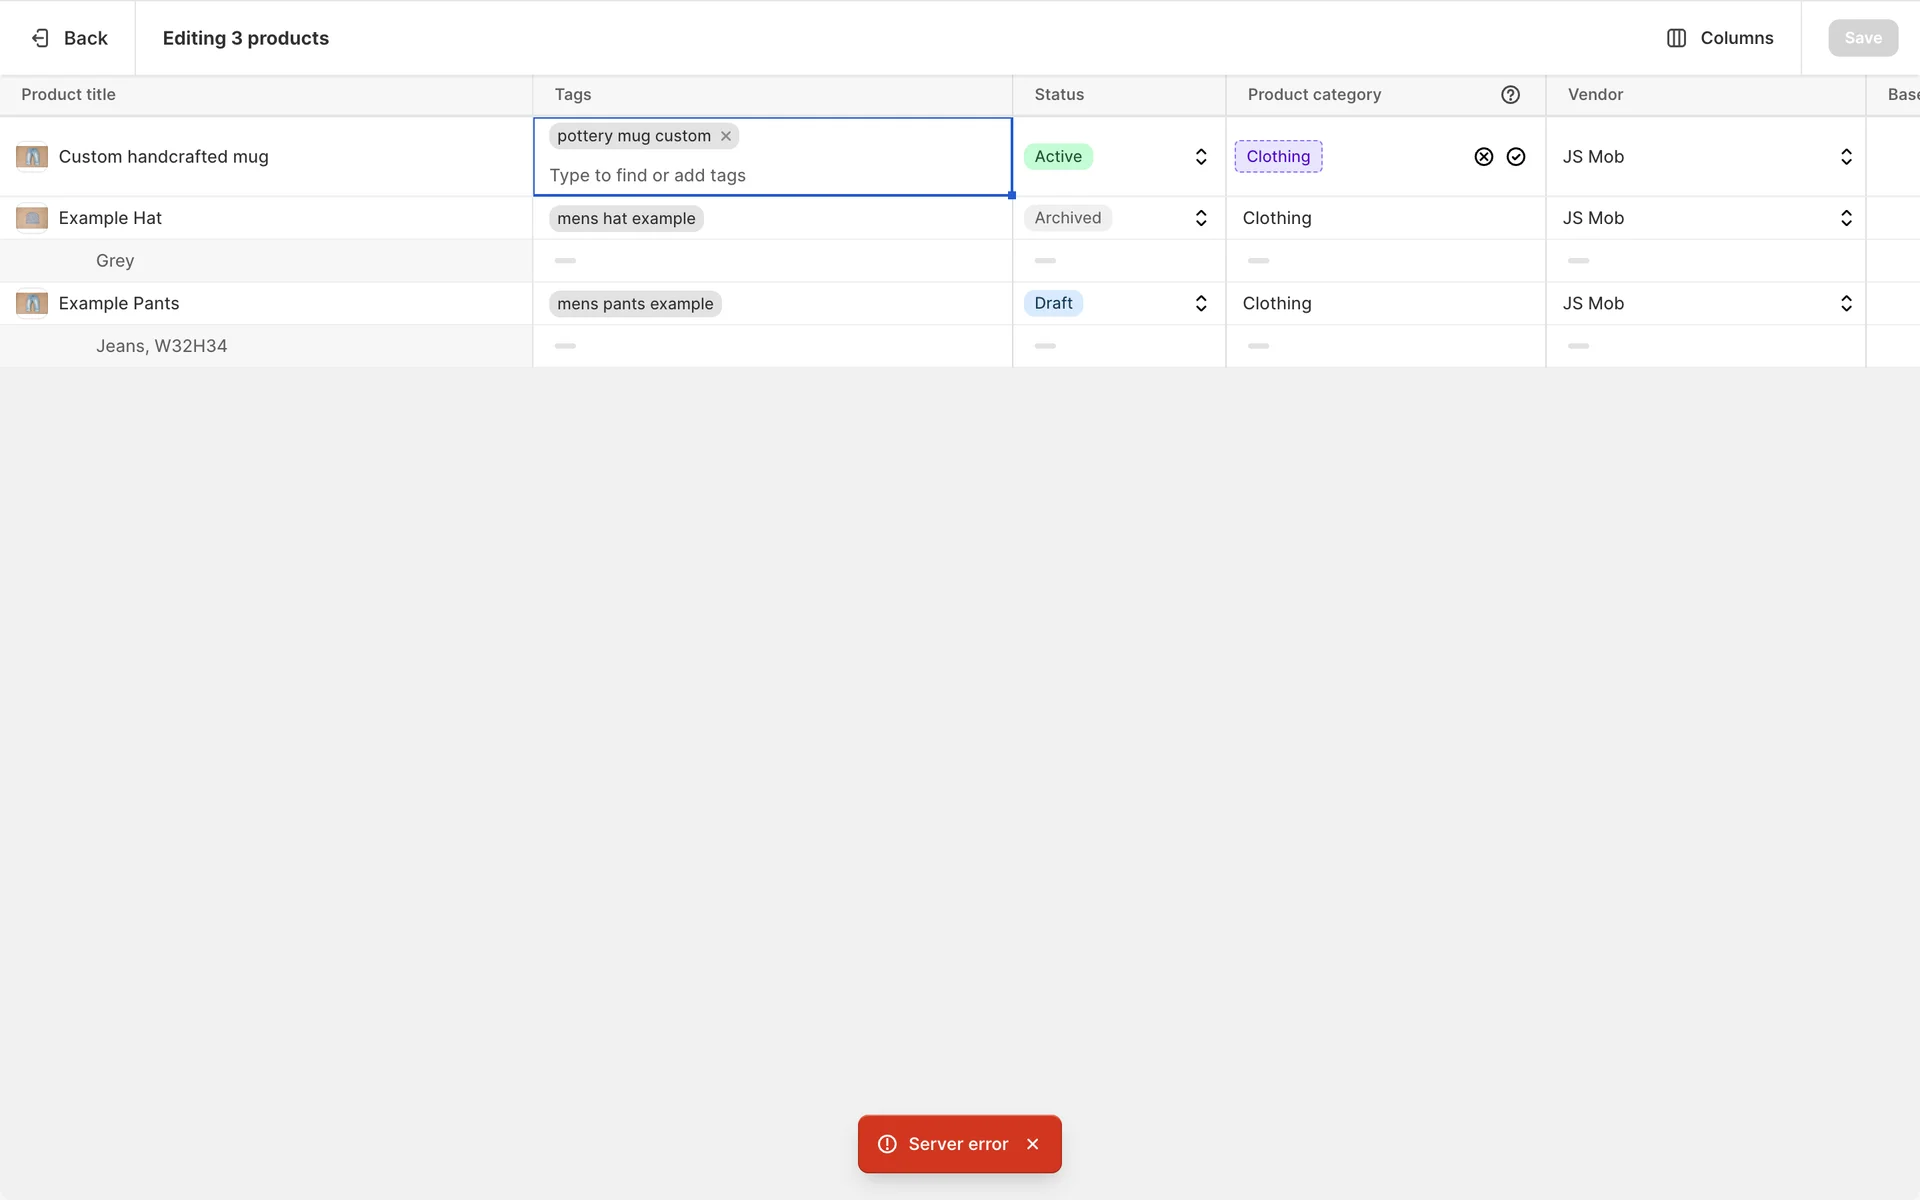Click the Tags column header
The image size is (1920, 1200).
tap(573, 95)
